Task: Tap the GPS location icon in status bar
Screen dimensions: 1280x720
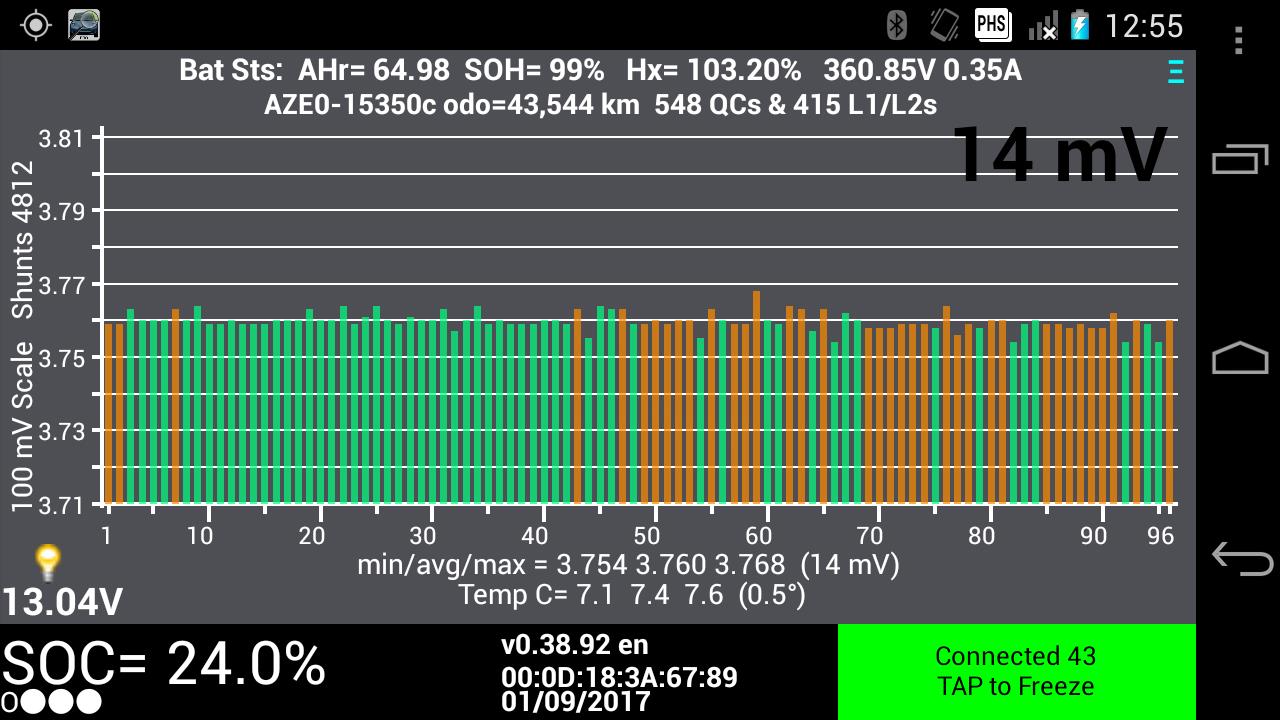Action: 35,25
